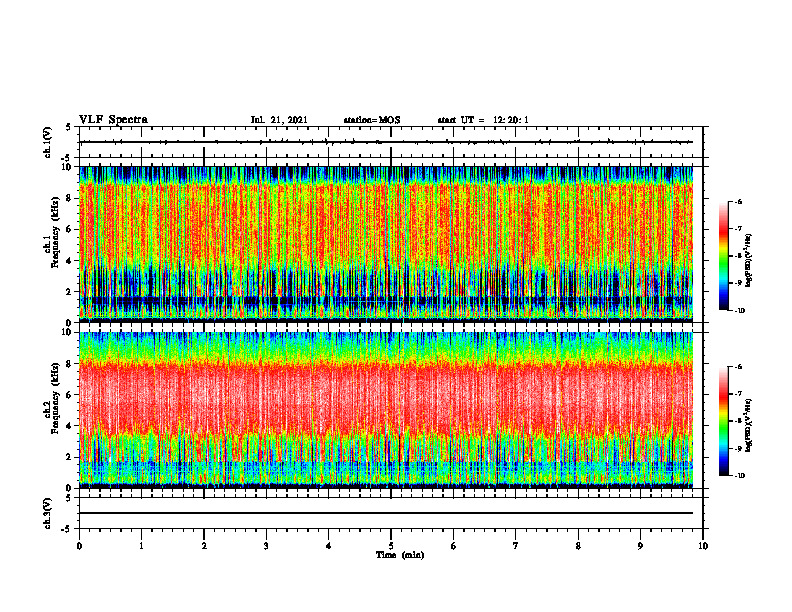Click the 5 V tick on ch.1(V) axis

coord(69,127)
